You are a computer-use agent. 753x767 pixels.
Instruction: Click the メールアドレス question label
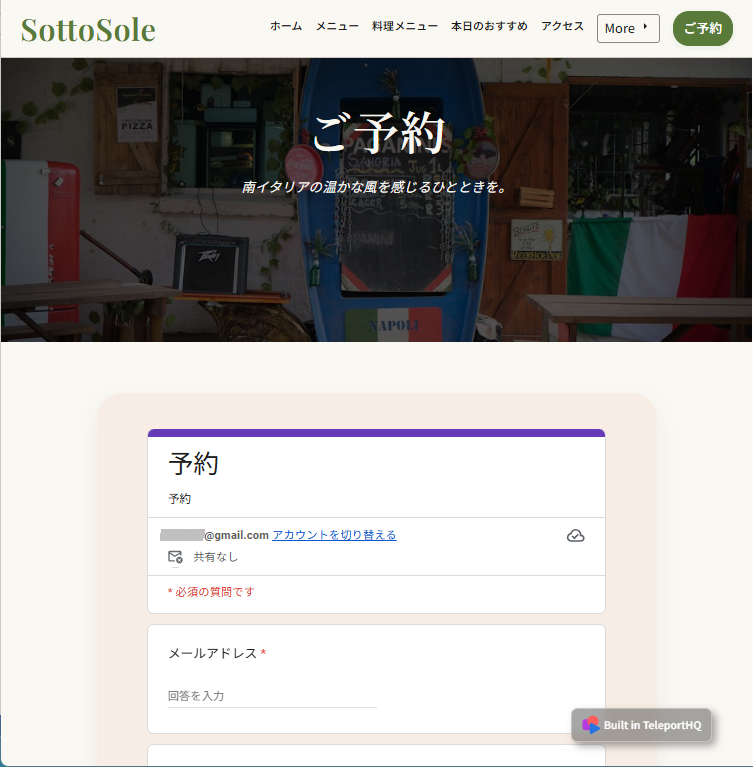(x=213, y=654)
